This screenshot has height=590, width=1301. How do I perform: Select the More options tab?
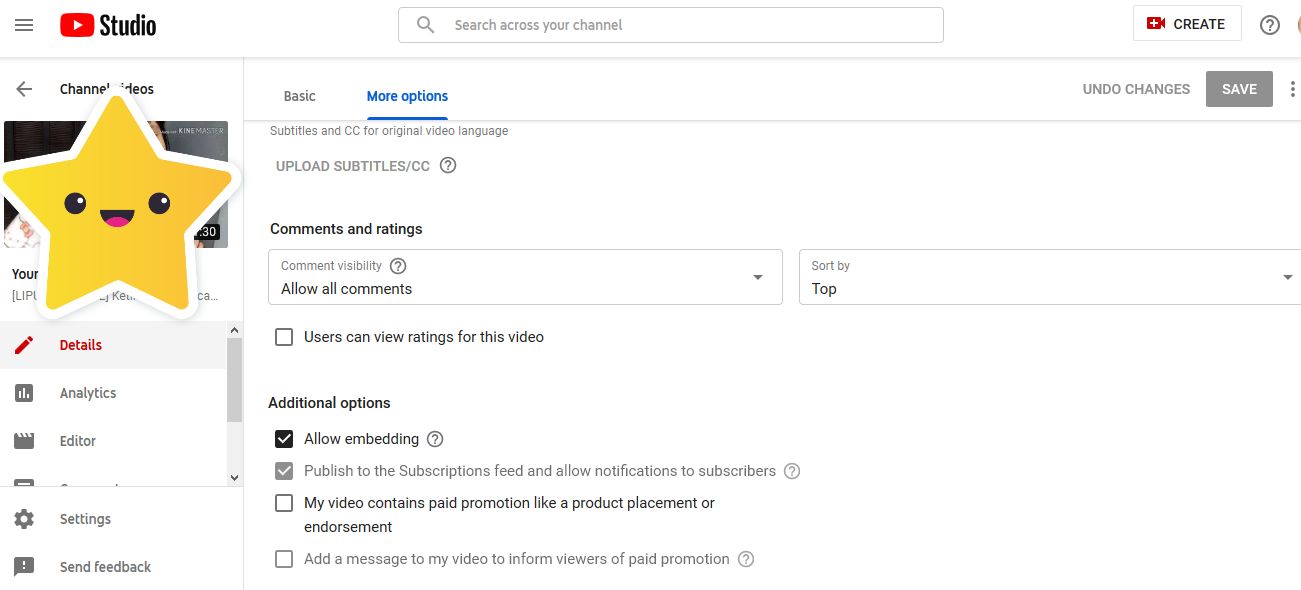(407, 96)
